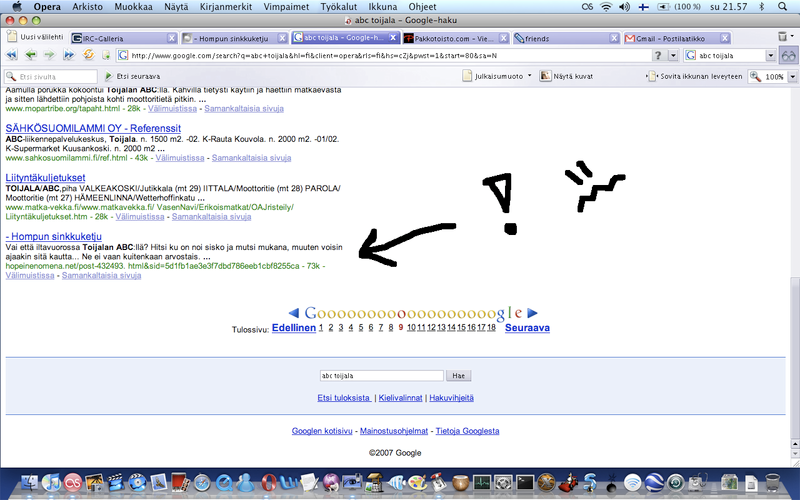Click the green Etsi seuraava arrow icon
This screenshot has width=800, height=500.
click(109, 76)
